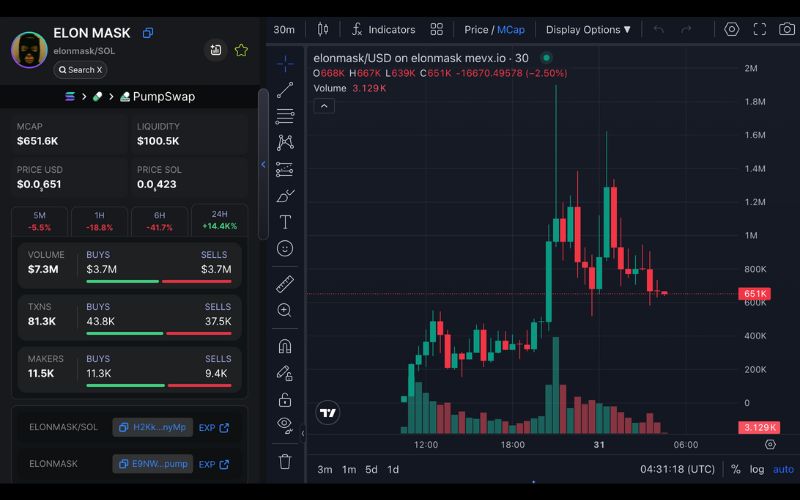Click the 651K current price label
This screenshot has width=800, height=500.
(755, 293)
